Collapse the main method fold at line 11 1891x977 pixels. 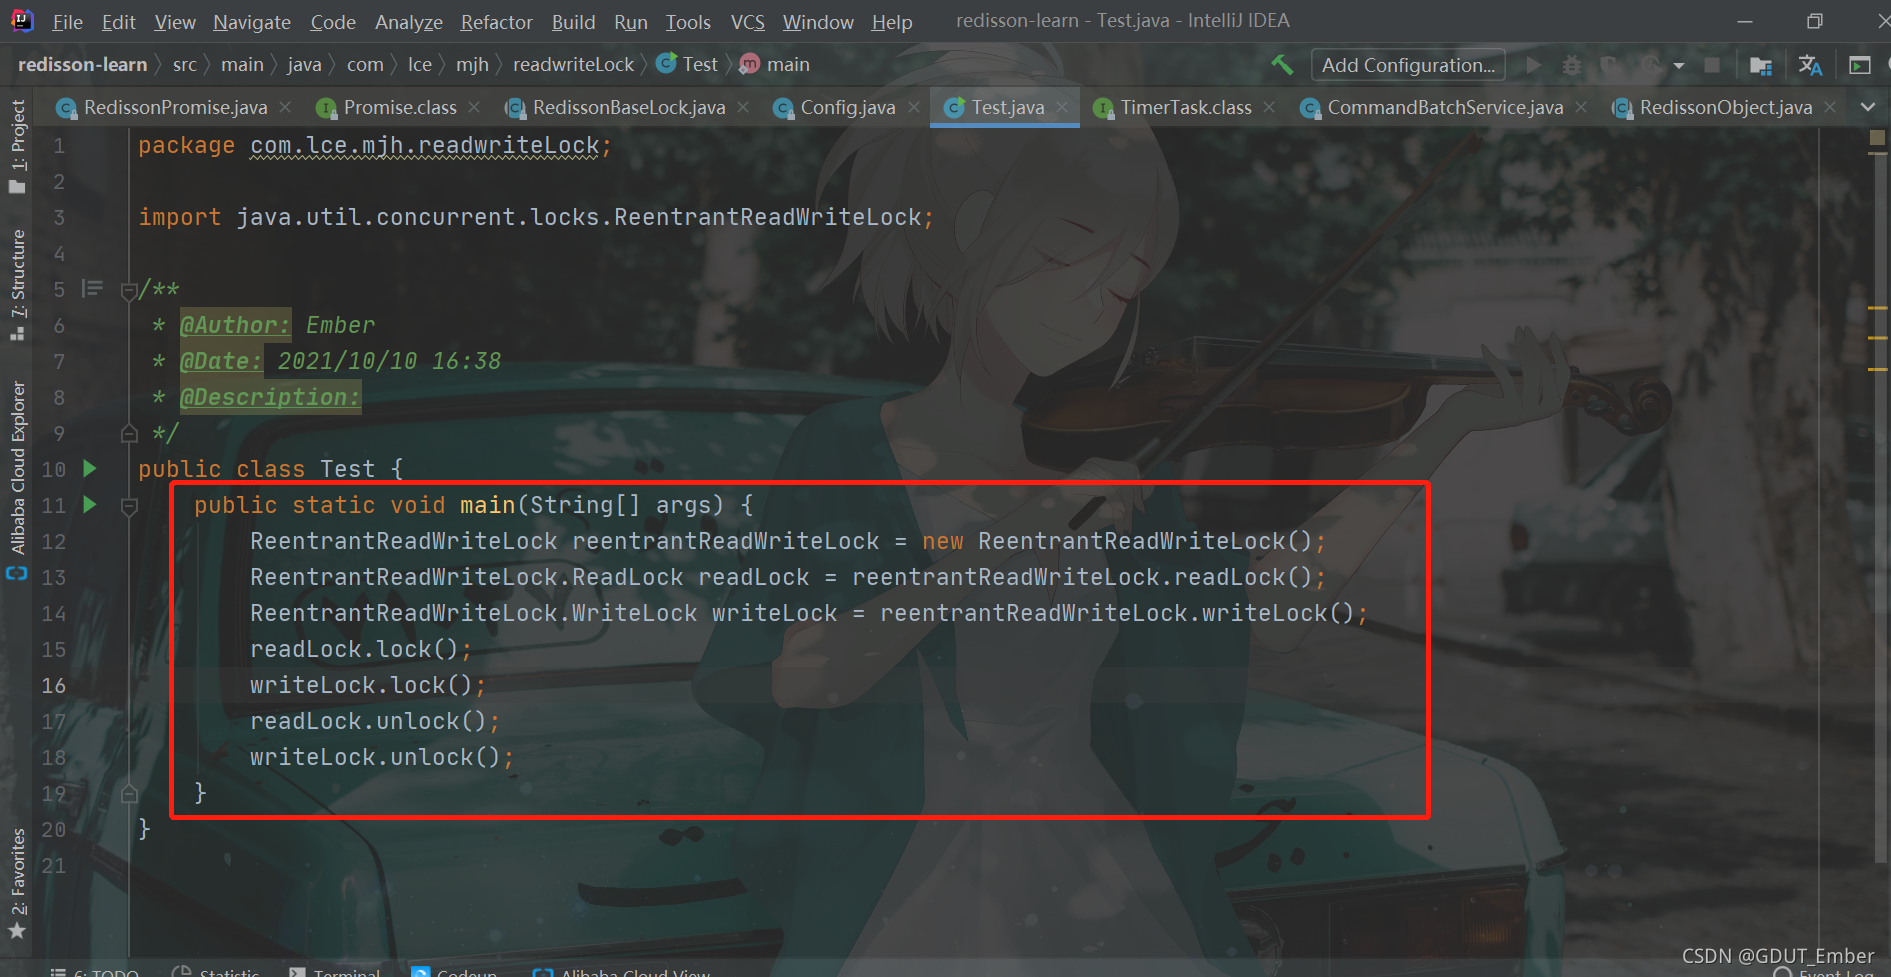point(129,507)
